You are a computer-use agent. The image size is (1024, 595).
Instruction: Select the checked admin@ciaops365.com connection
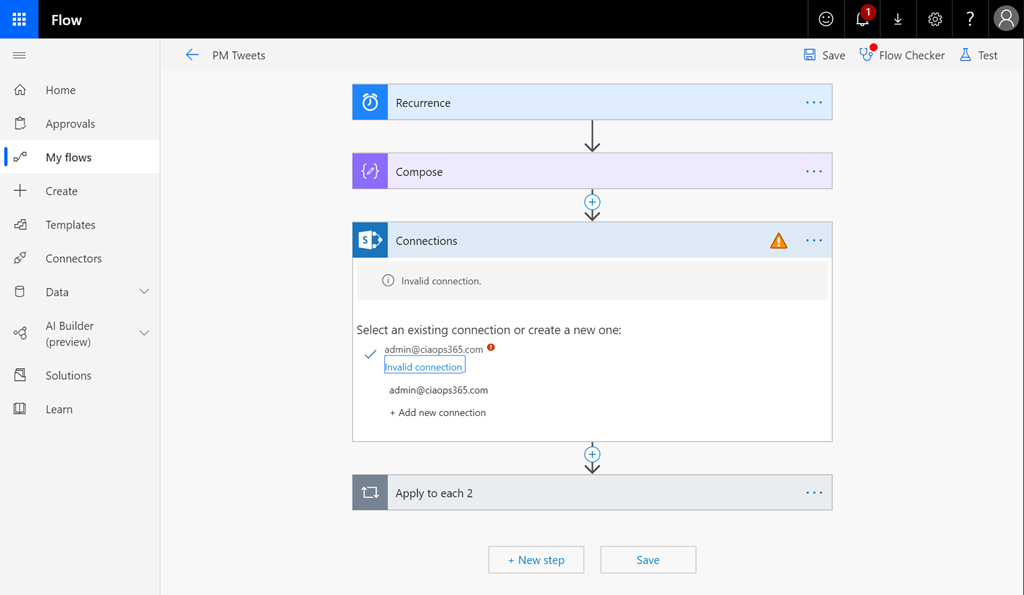[433, 350]
